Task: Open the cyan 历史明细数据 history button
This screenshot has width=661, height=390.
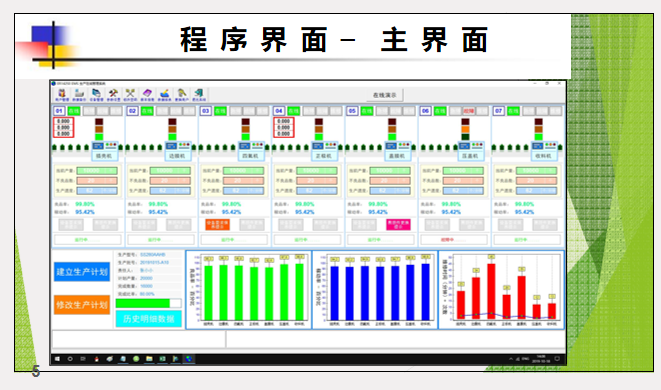Action: pos(148,319)
